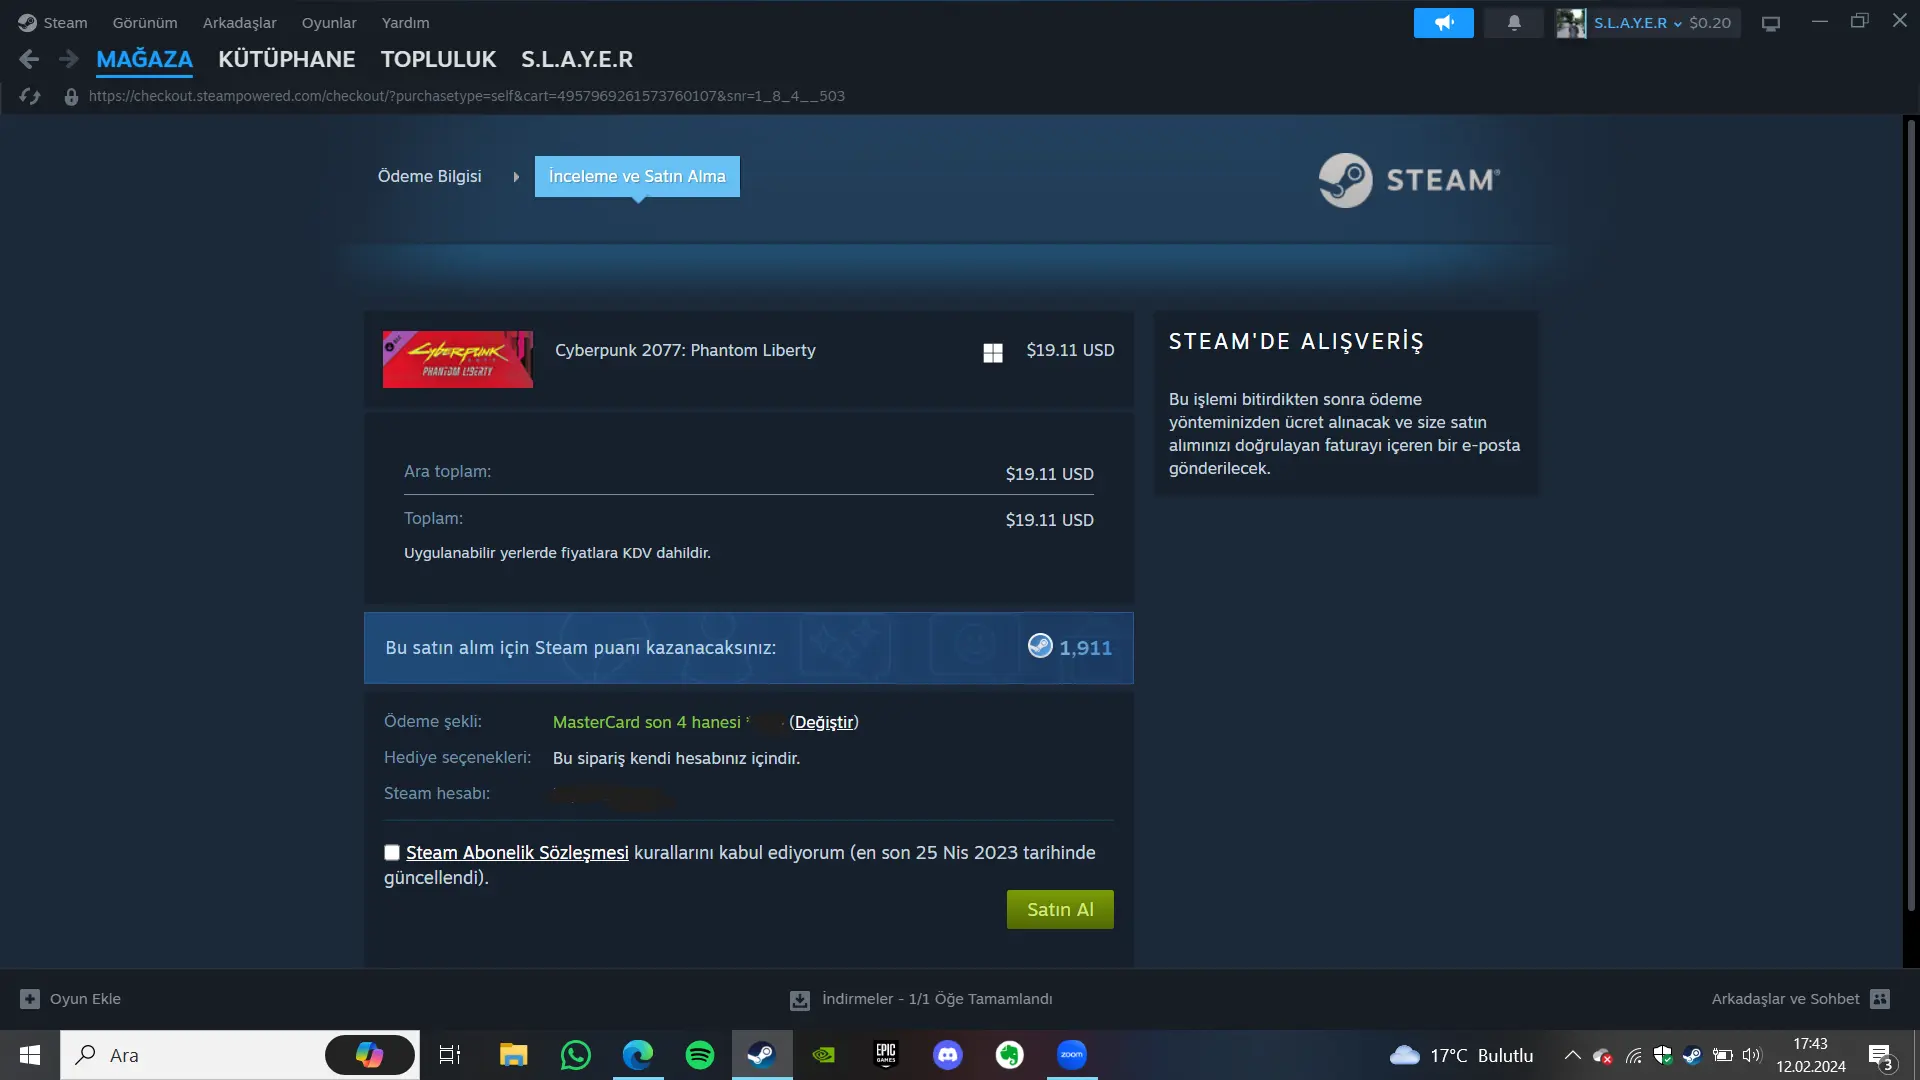
Task: Click the padlock security icon
Action: (x=71, y=97)
